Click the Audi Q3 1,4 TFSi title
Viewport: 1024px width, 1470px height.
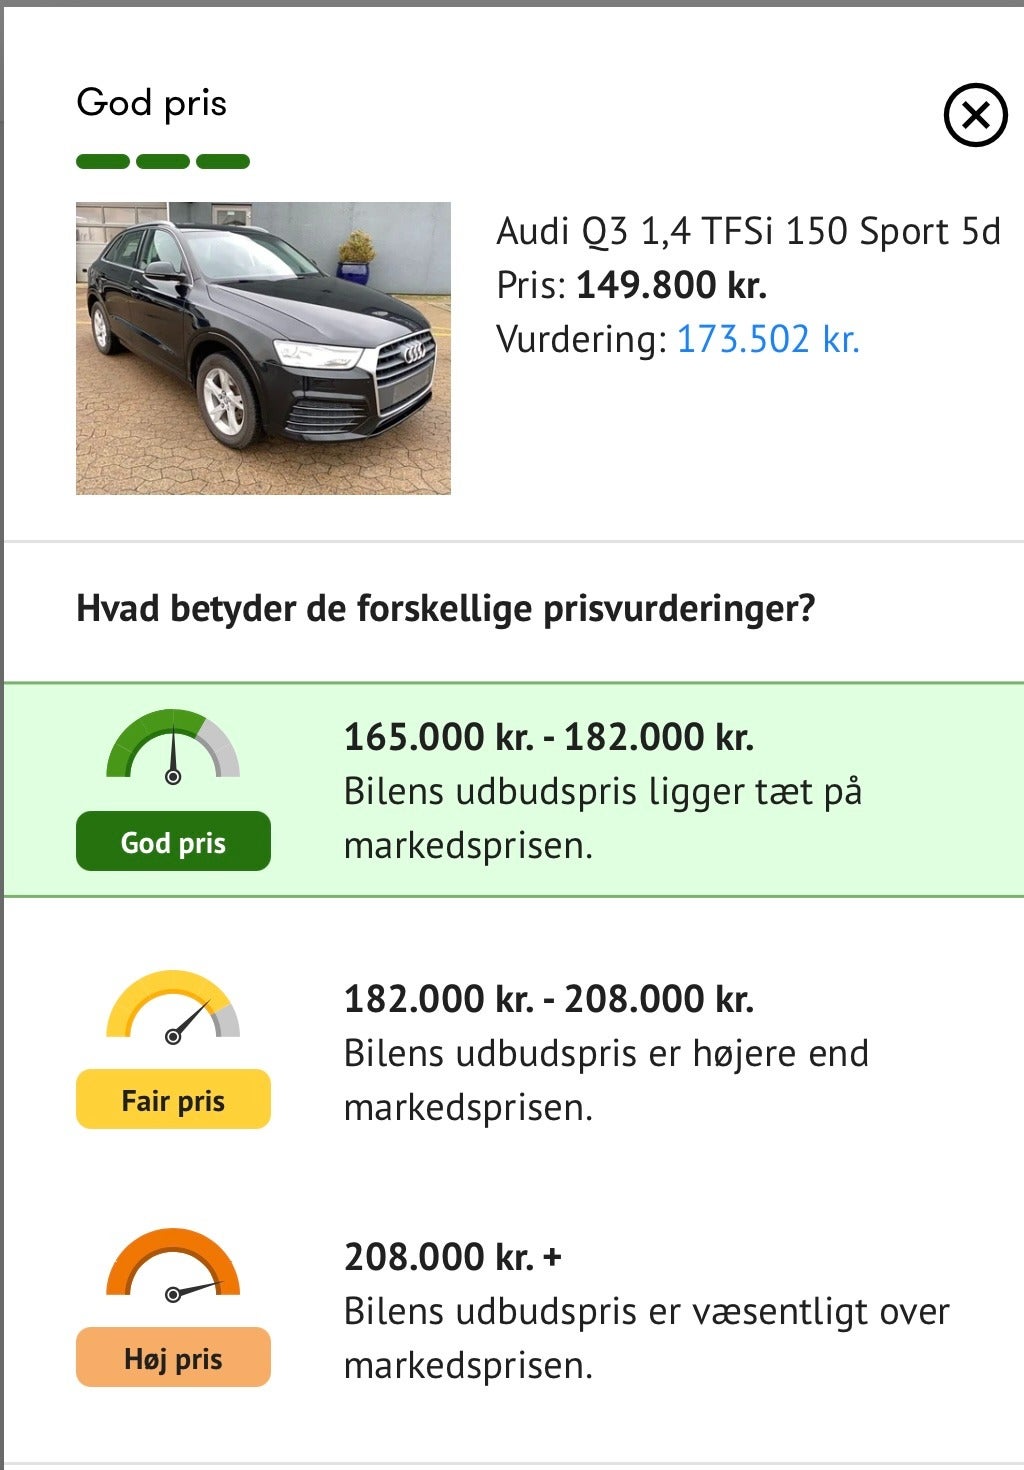[x=748, y=232]
